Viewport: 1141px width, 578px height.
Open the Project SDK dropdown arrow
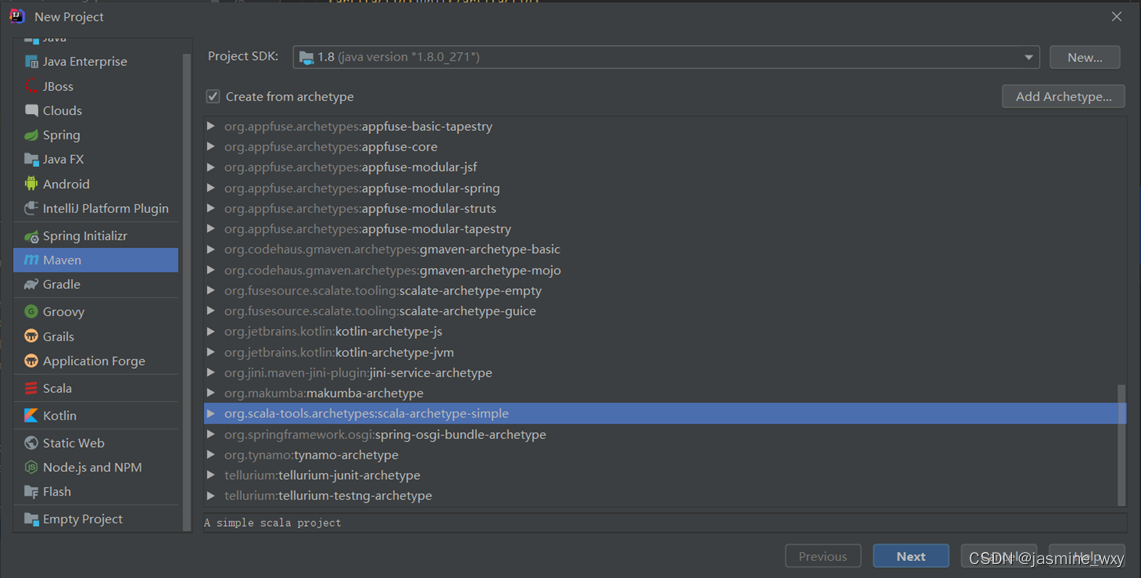click(x=1028, y=57)
